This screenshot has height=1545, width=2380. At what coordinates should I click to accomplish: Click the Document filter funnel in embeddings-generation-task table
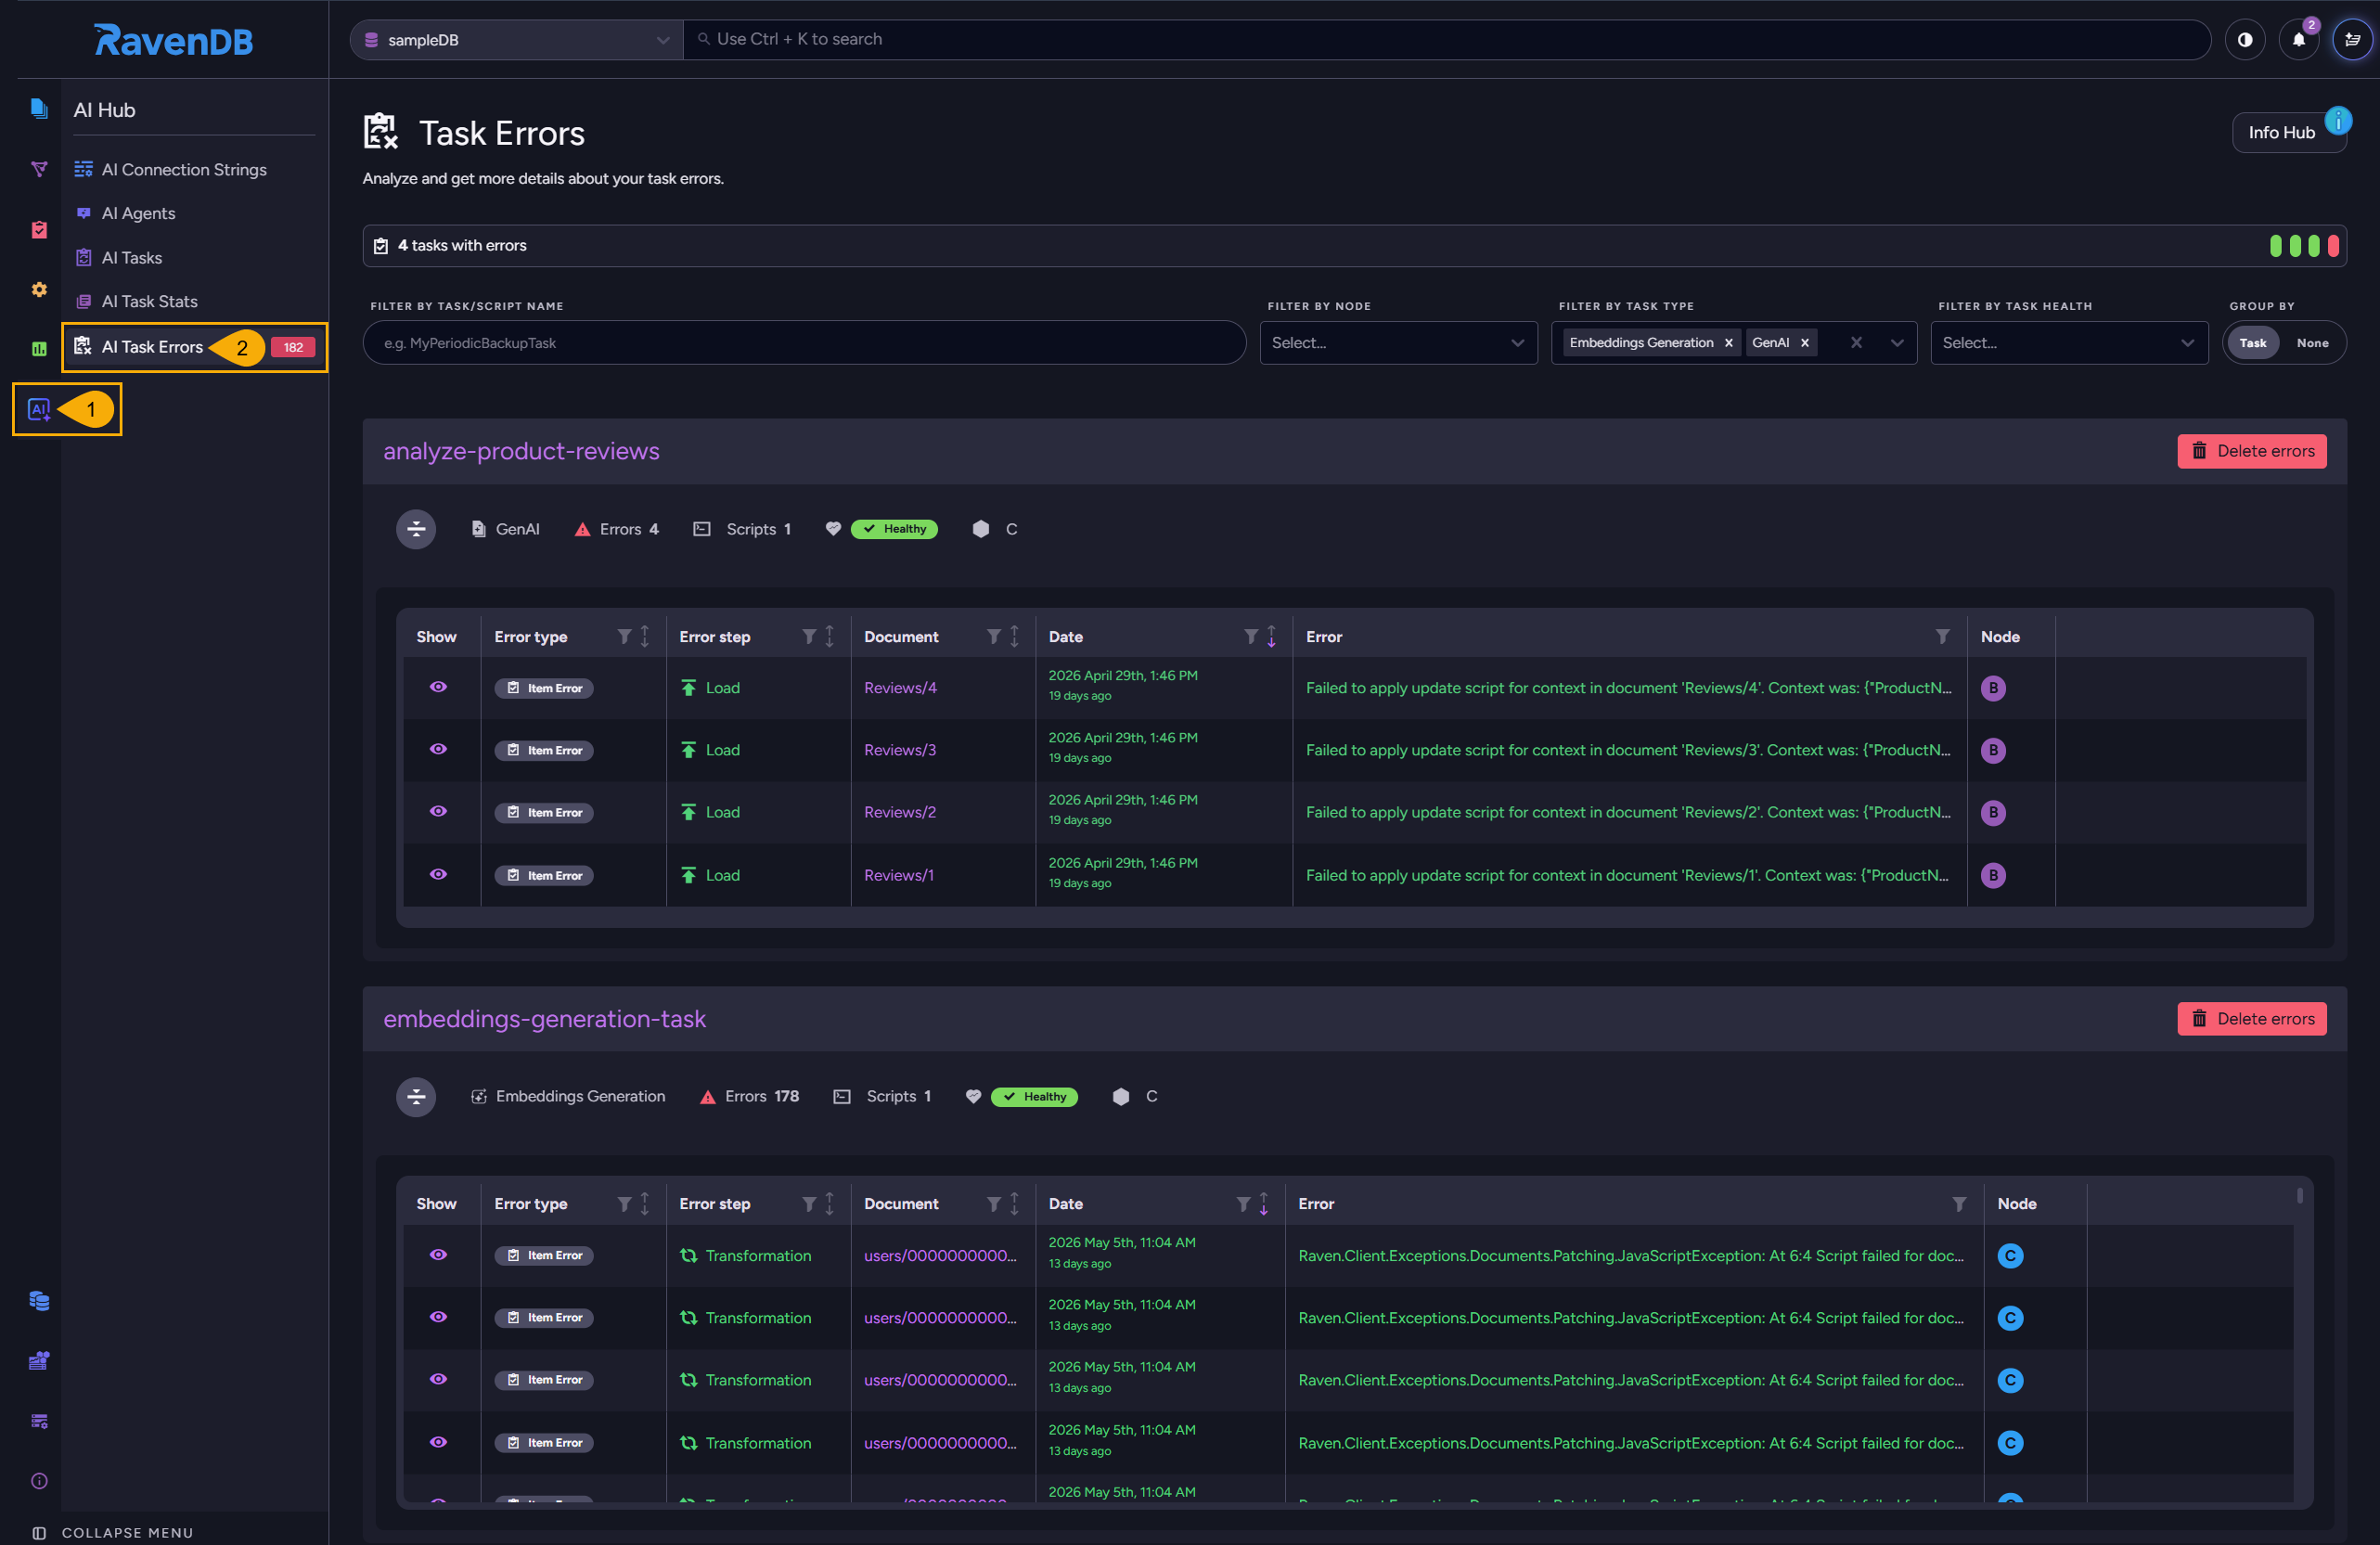(994, 1204)
